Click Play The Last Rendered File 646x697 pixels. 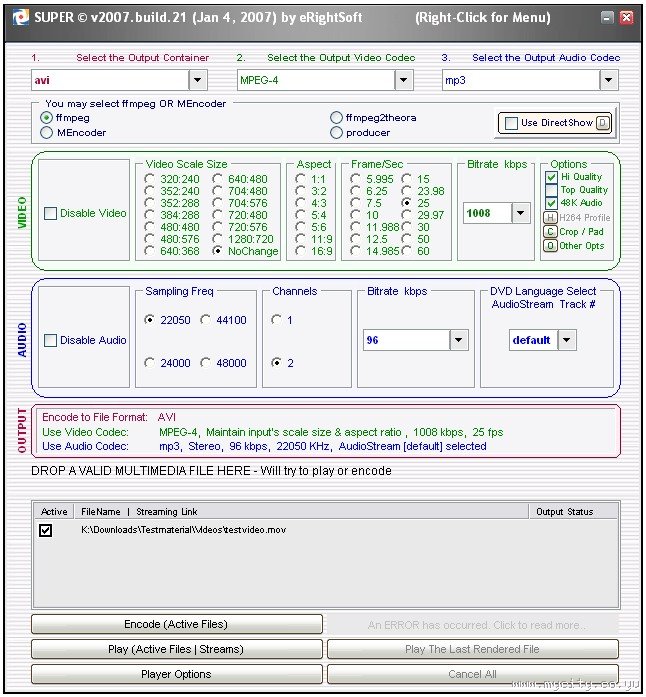coord(473,649)
